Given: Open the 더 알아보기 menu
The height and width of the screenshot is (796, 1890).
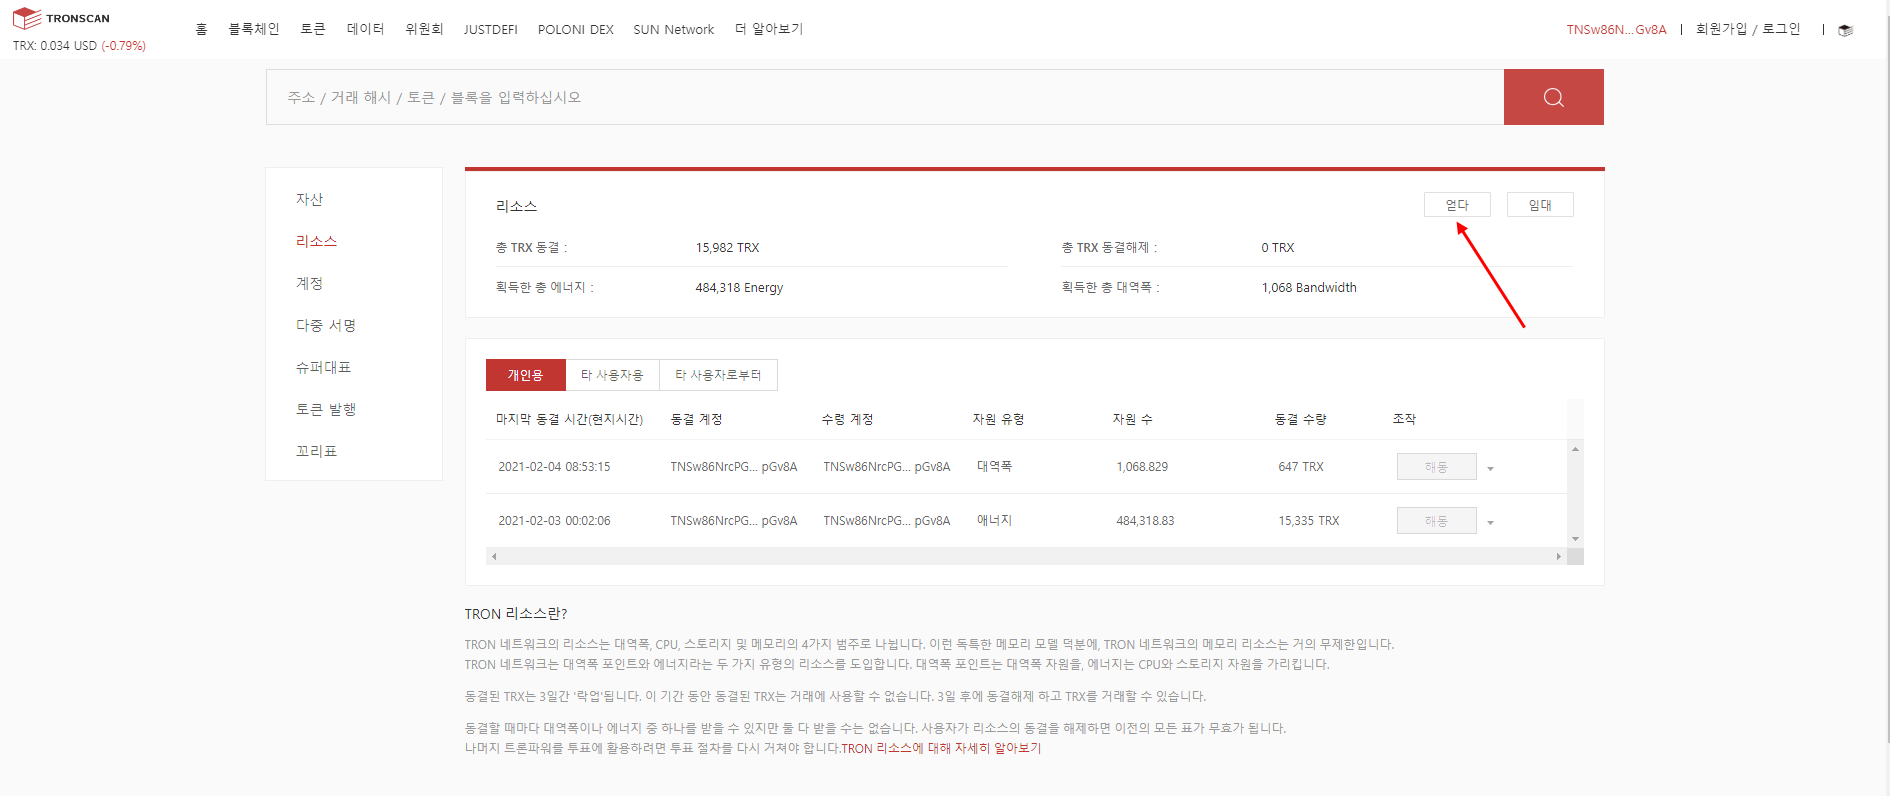Looking at the screenshot, I should (x=768, y=29).
